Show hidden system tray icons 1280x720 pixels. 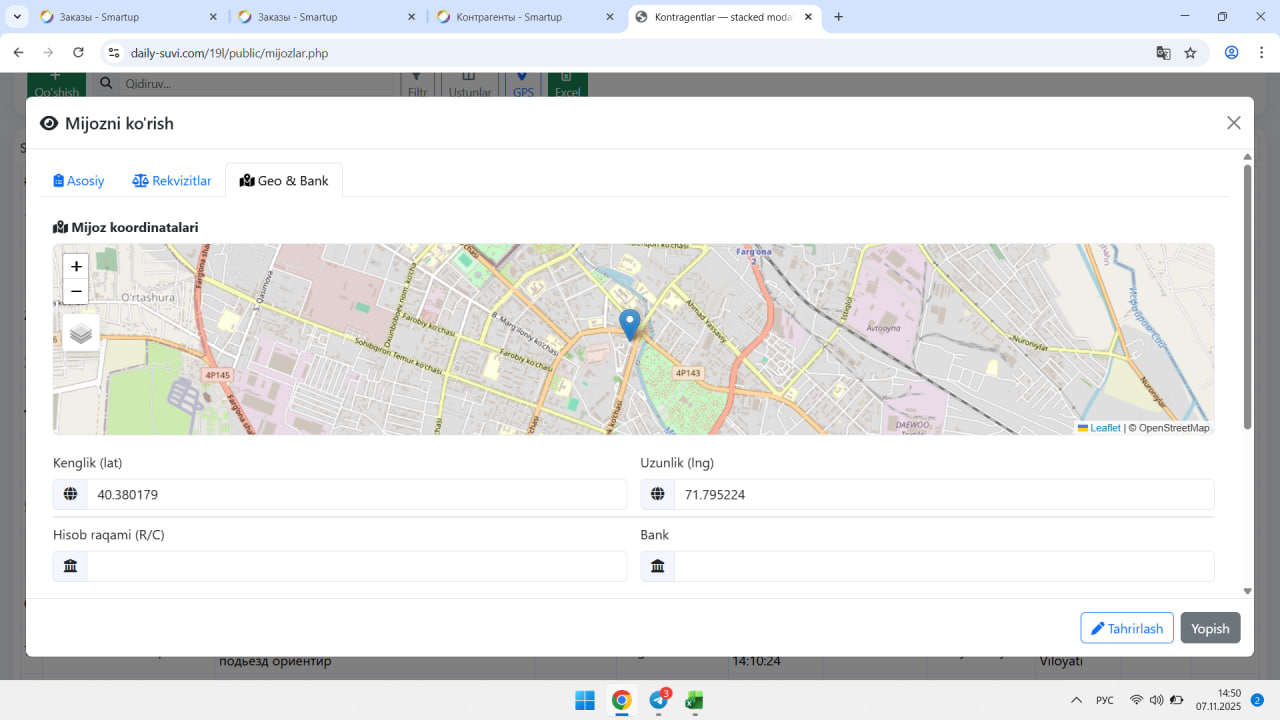tap(1076, 700)
